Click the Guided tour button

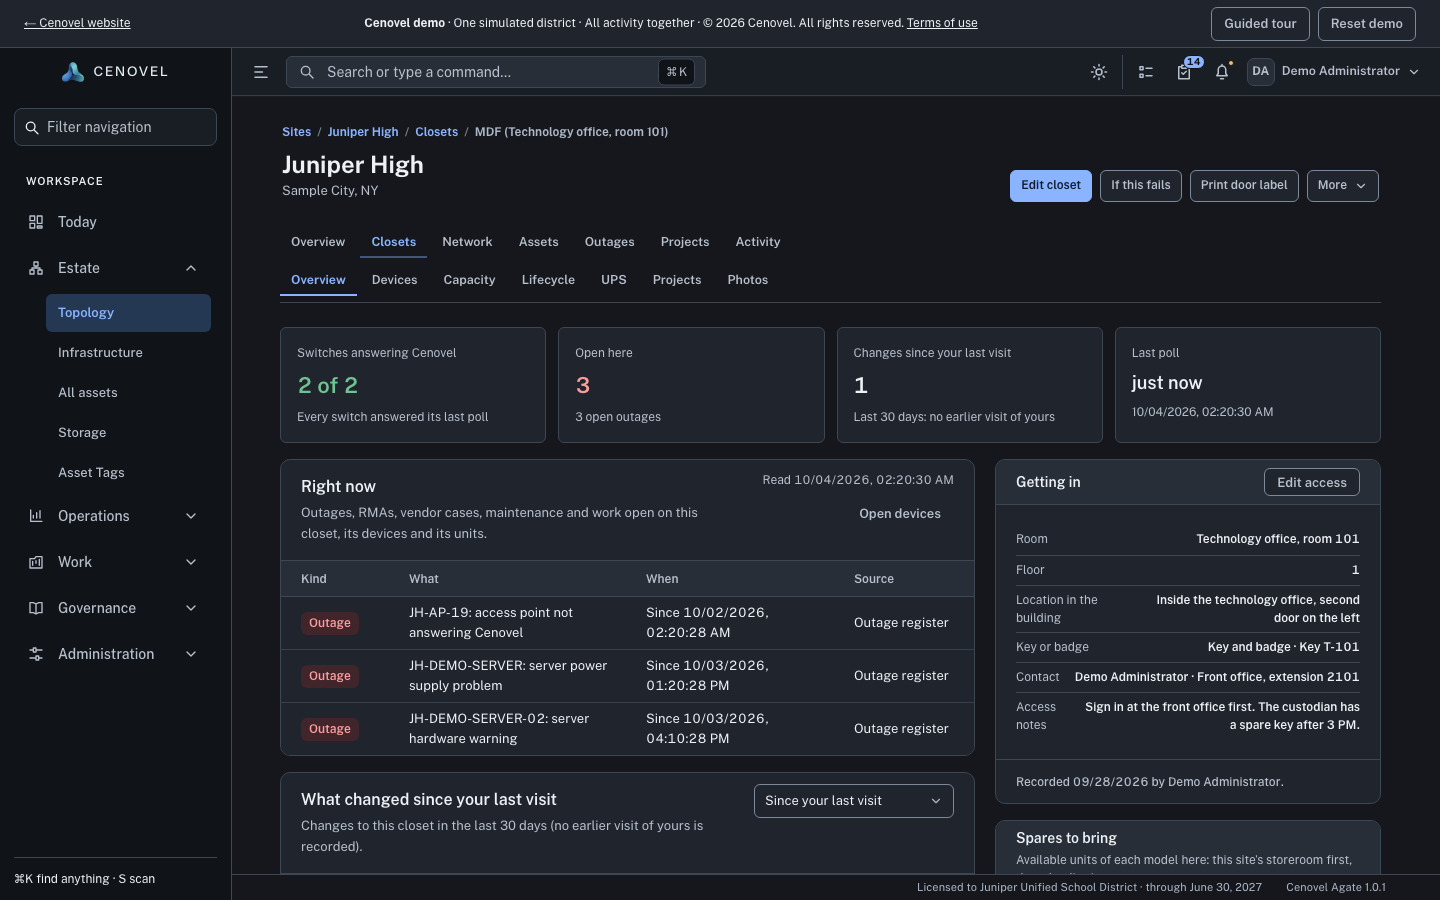tap(1260, 24)
